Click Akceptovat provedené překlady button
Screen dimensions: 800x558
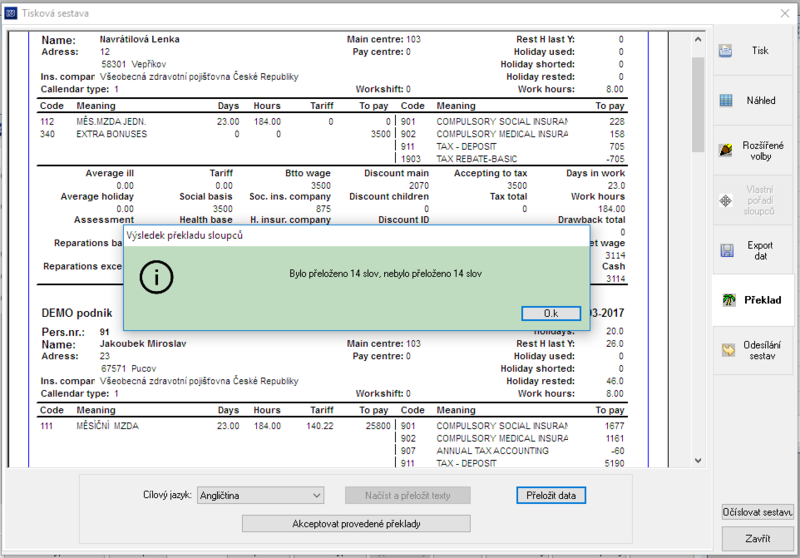(x=356, y=524)
